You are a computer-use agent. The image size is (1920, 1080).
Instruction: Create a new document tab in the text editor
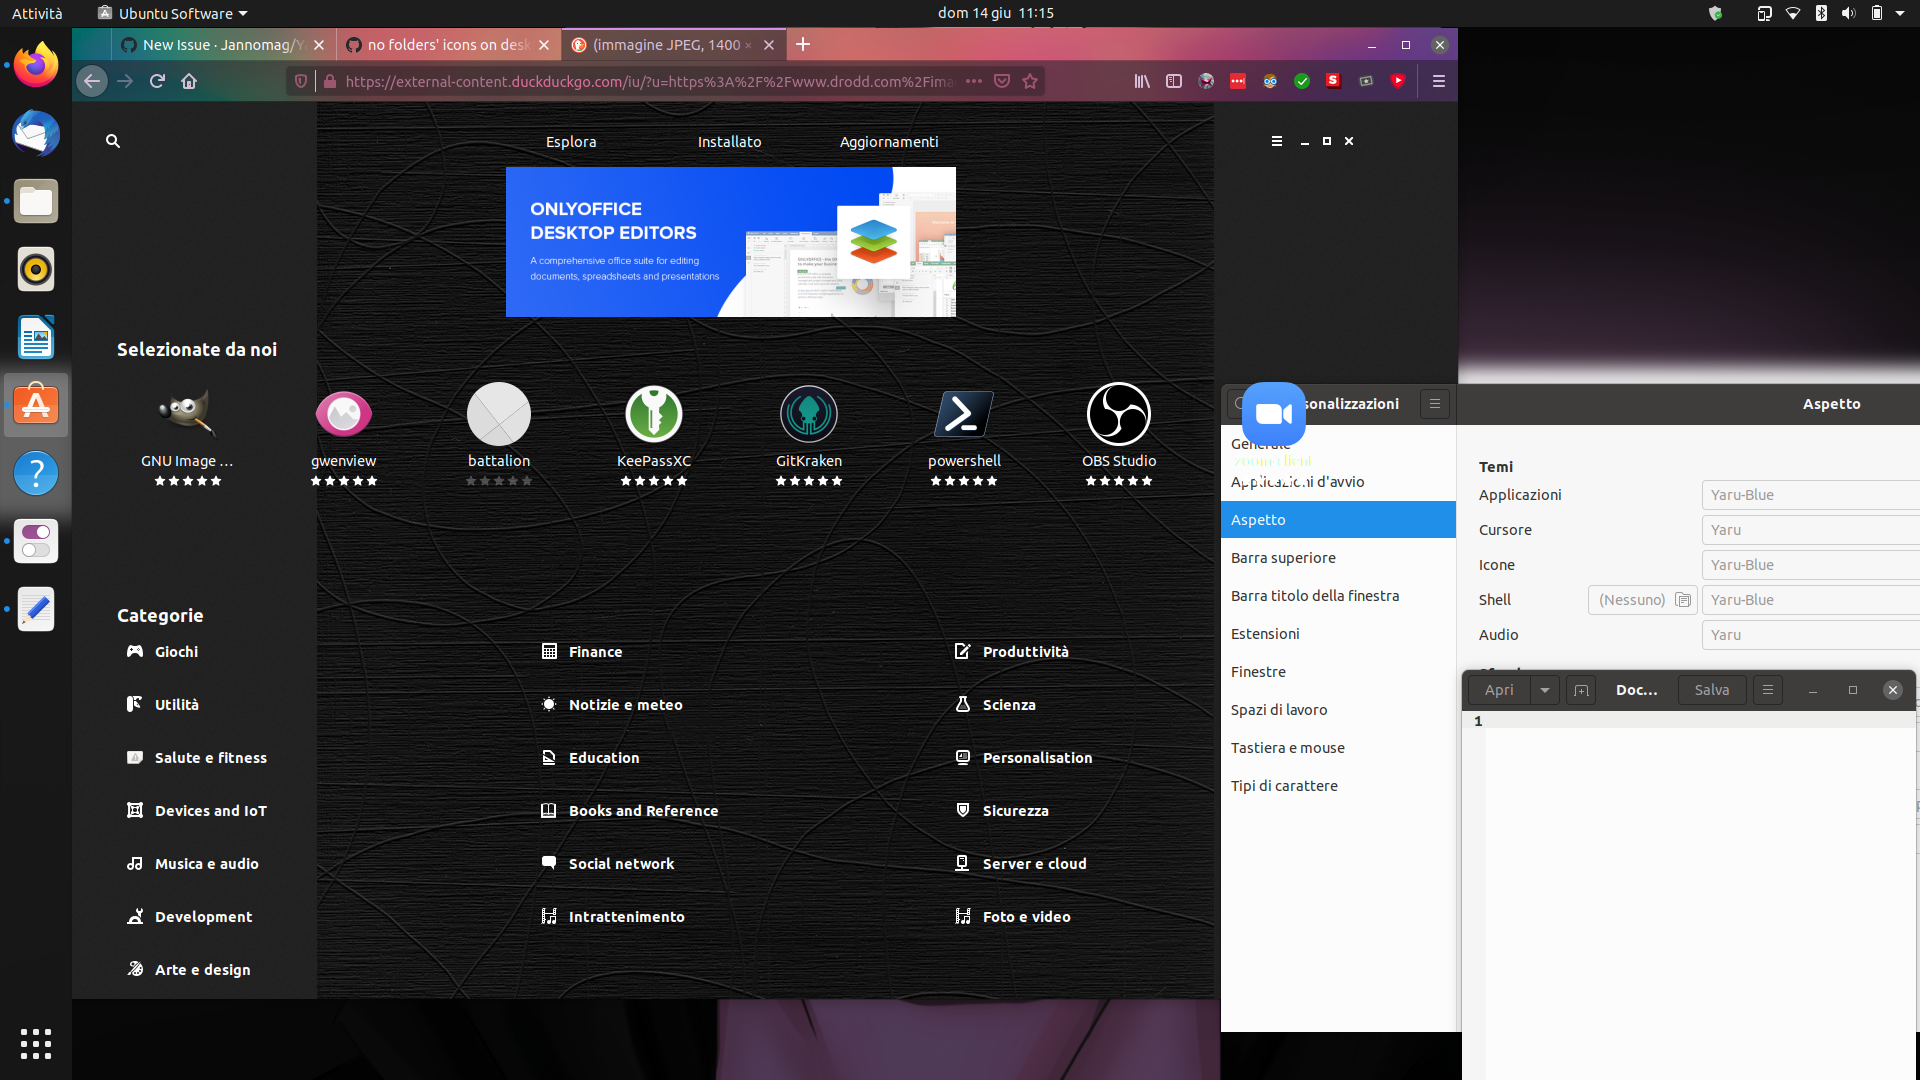pyautogui.click(x=1580, y=690)
